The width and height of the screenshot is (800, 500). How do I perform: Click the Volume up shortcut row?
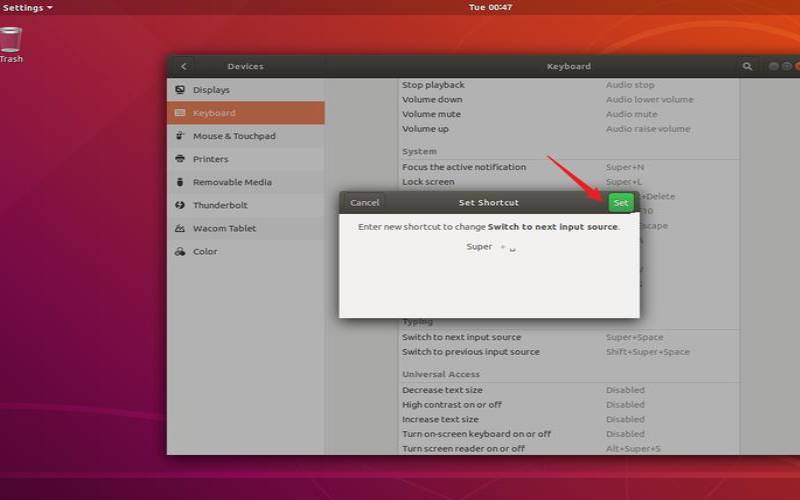pos(568,129)
